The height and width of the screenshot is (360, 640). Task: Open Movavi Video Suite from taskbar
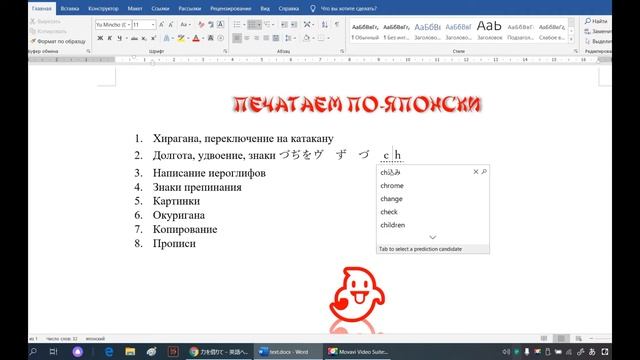pos(358,351)
